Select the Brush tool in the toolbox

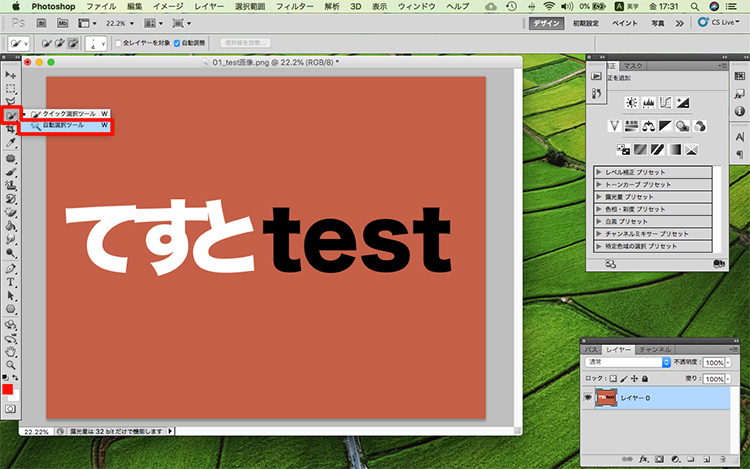tap(11, 172)
